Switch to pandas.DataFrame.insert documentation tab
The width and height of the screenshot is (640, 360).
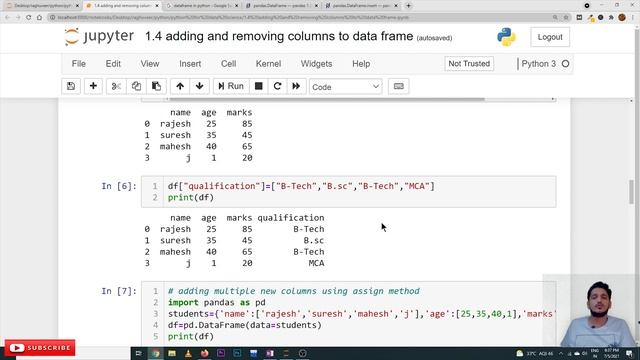click(361, 6)
